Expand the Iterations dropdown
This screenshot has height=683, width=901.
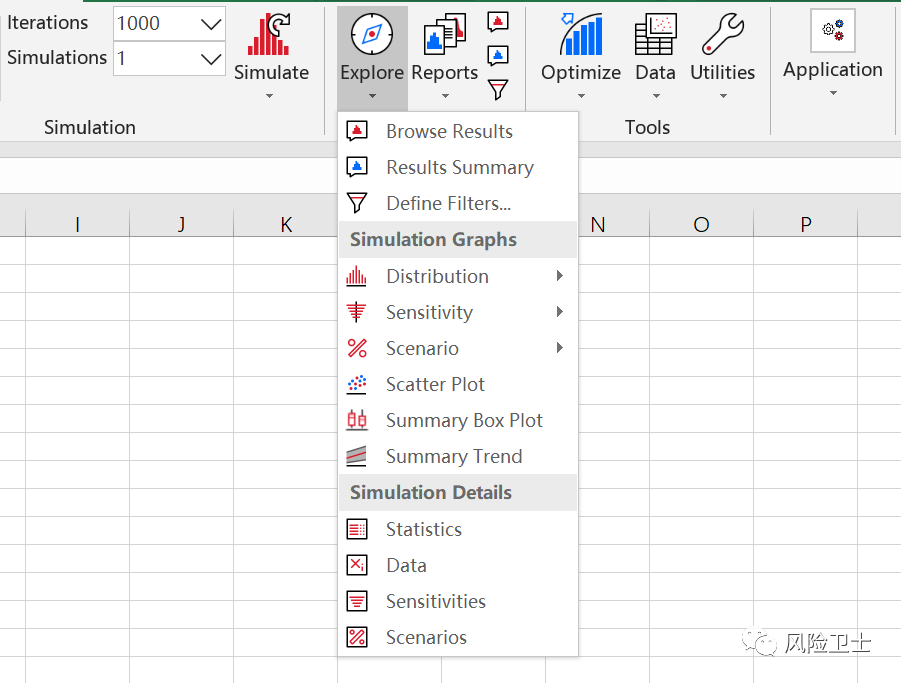coord(211,24)
